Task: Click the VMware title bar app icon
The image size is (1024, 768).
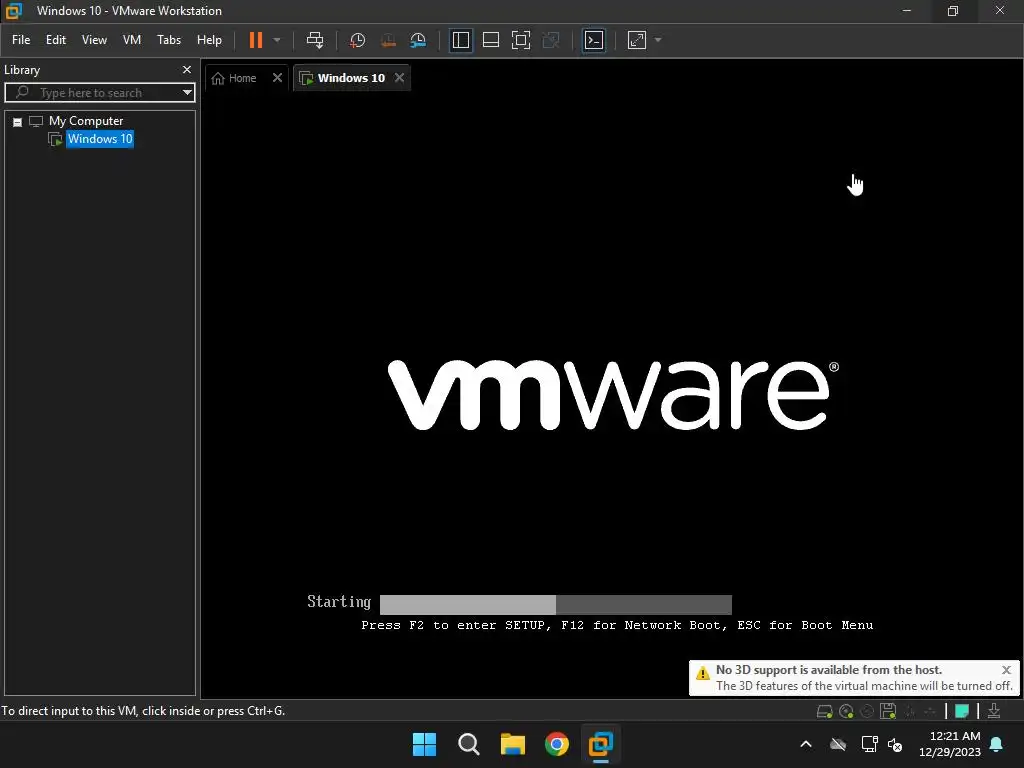Action: click(x=14, y=10)
